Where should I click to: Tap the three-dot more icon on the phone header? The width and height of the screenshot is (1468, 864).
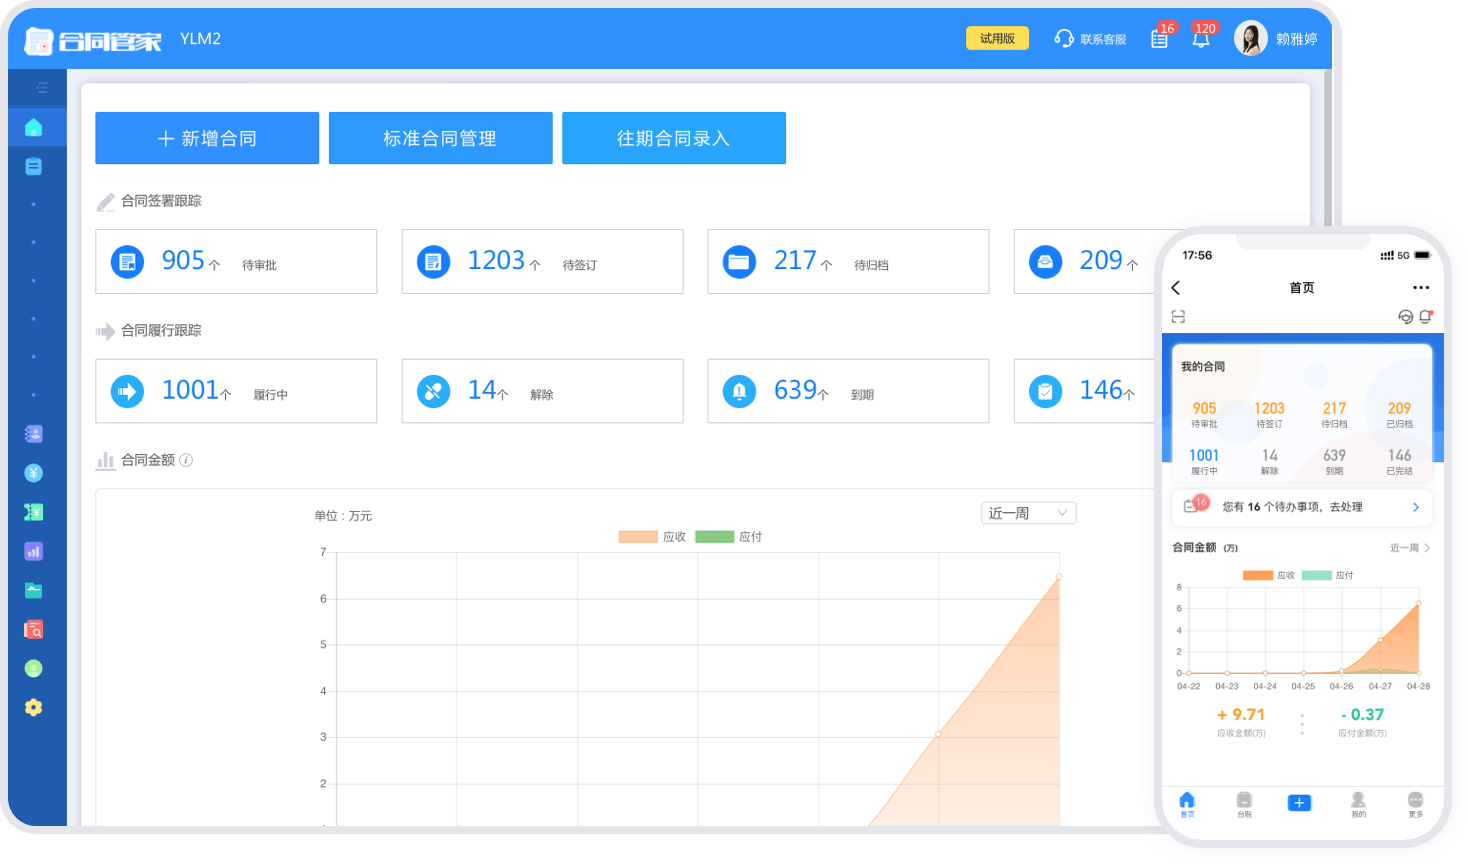pos(1421,288)
